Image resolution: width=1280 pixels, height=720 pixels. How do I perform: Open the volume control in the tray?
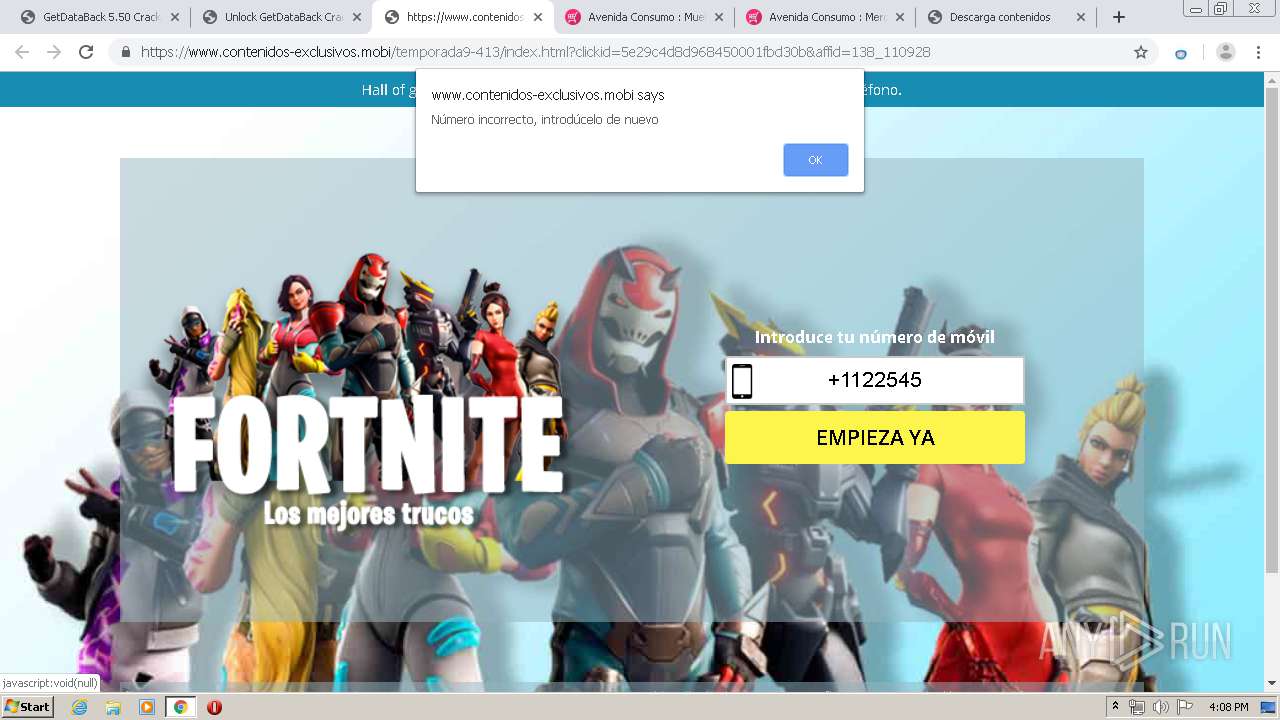click(1161, 707)
